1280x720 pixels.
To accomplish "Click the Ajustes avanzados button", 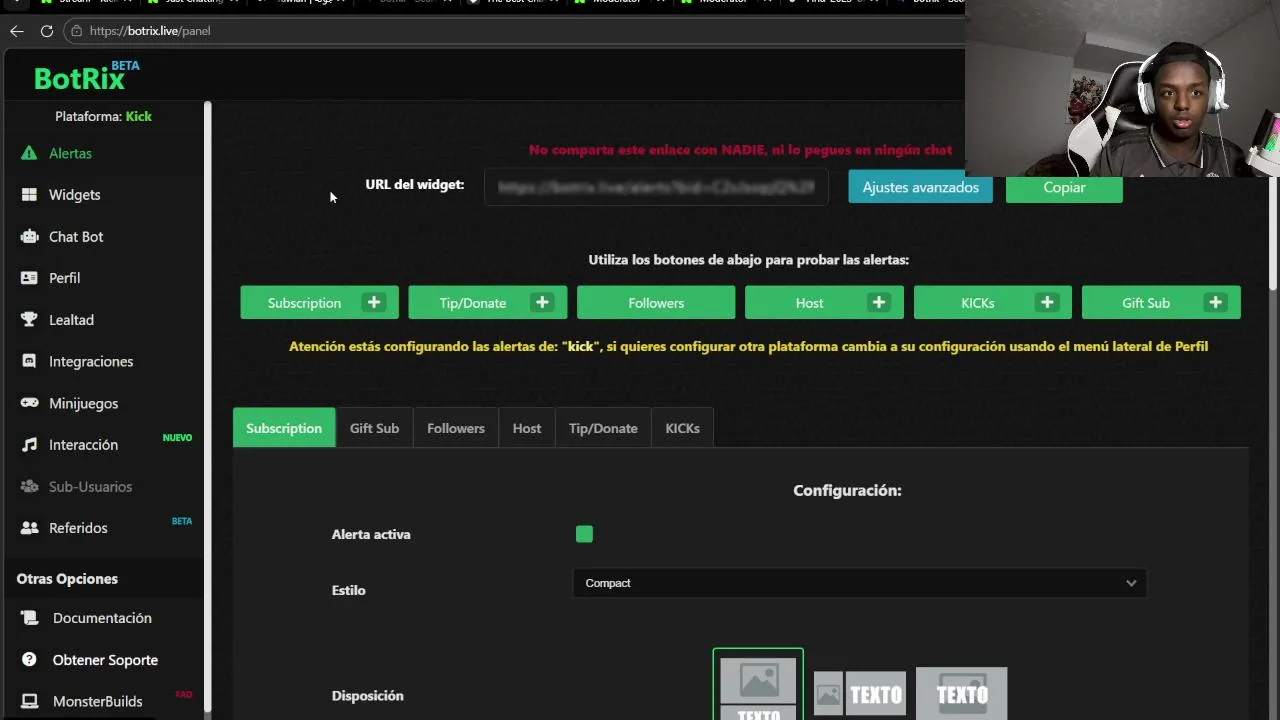I will (920, 187).
